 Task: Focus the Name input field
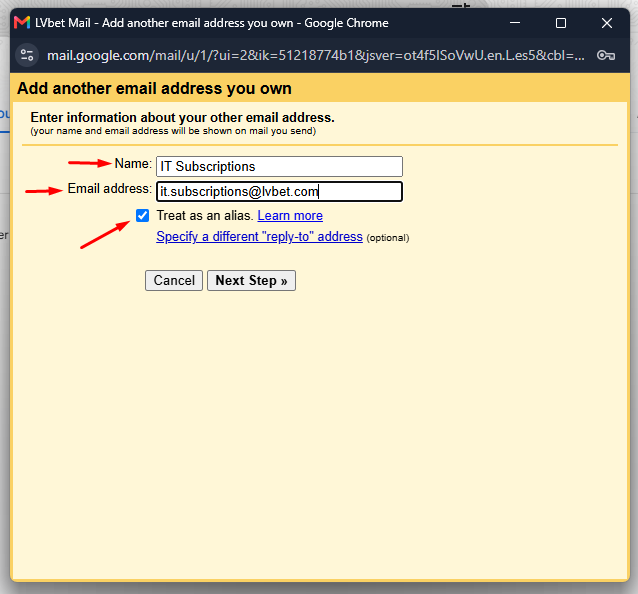pos(279,166)
